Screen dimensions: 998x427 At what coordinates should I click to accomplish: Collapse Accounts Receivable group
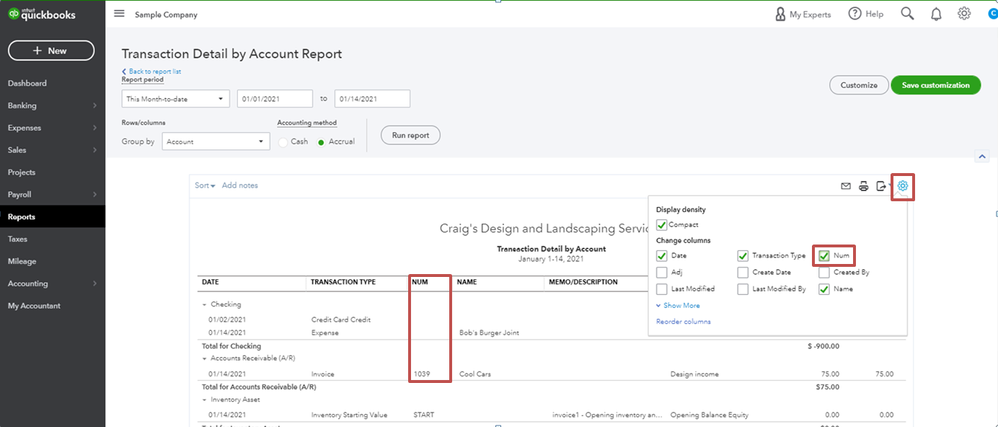(206, 358)
